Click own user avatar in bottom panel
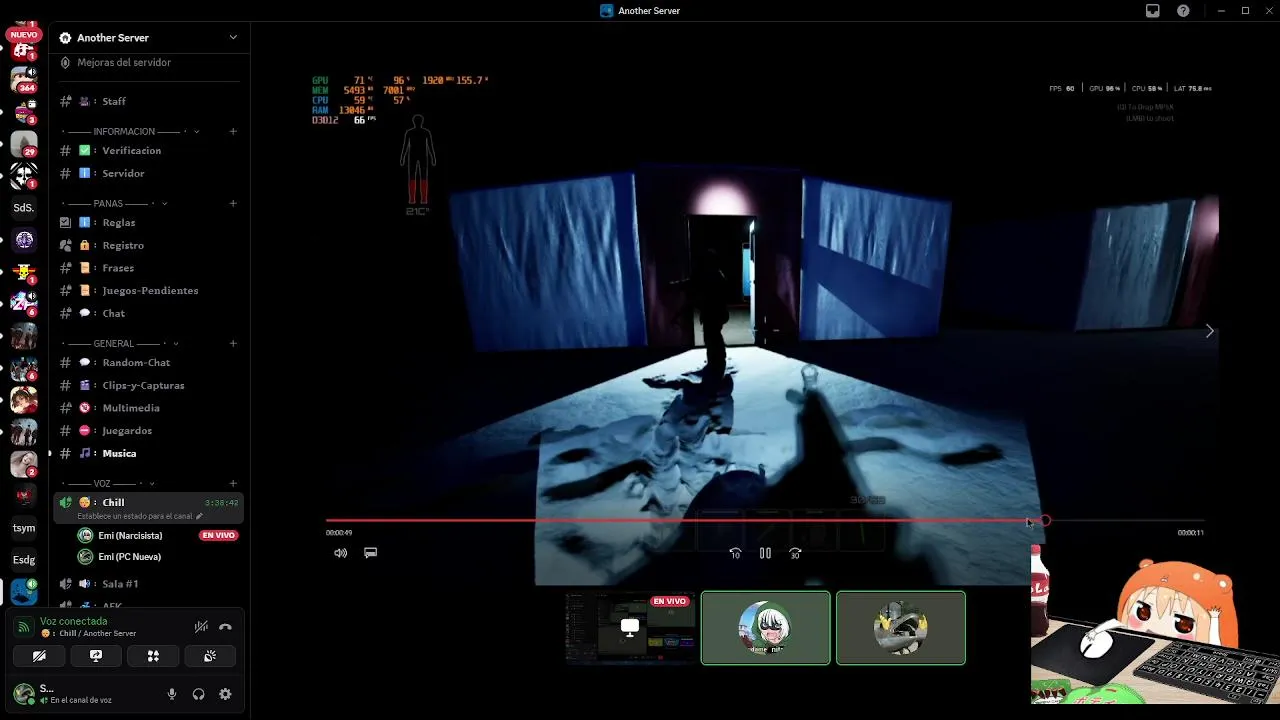Image resolution: width=1280 pixels, height=720 pixels. pos(24,693)
